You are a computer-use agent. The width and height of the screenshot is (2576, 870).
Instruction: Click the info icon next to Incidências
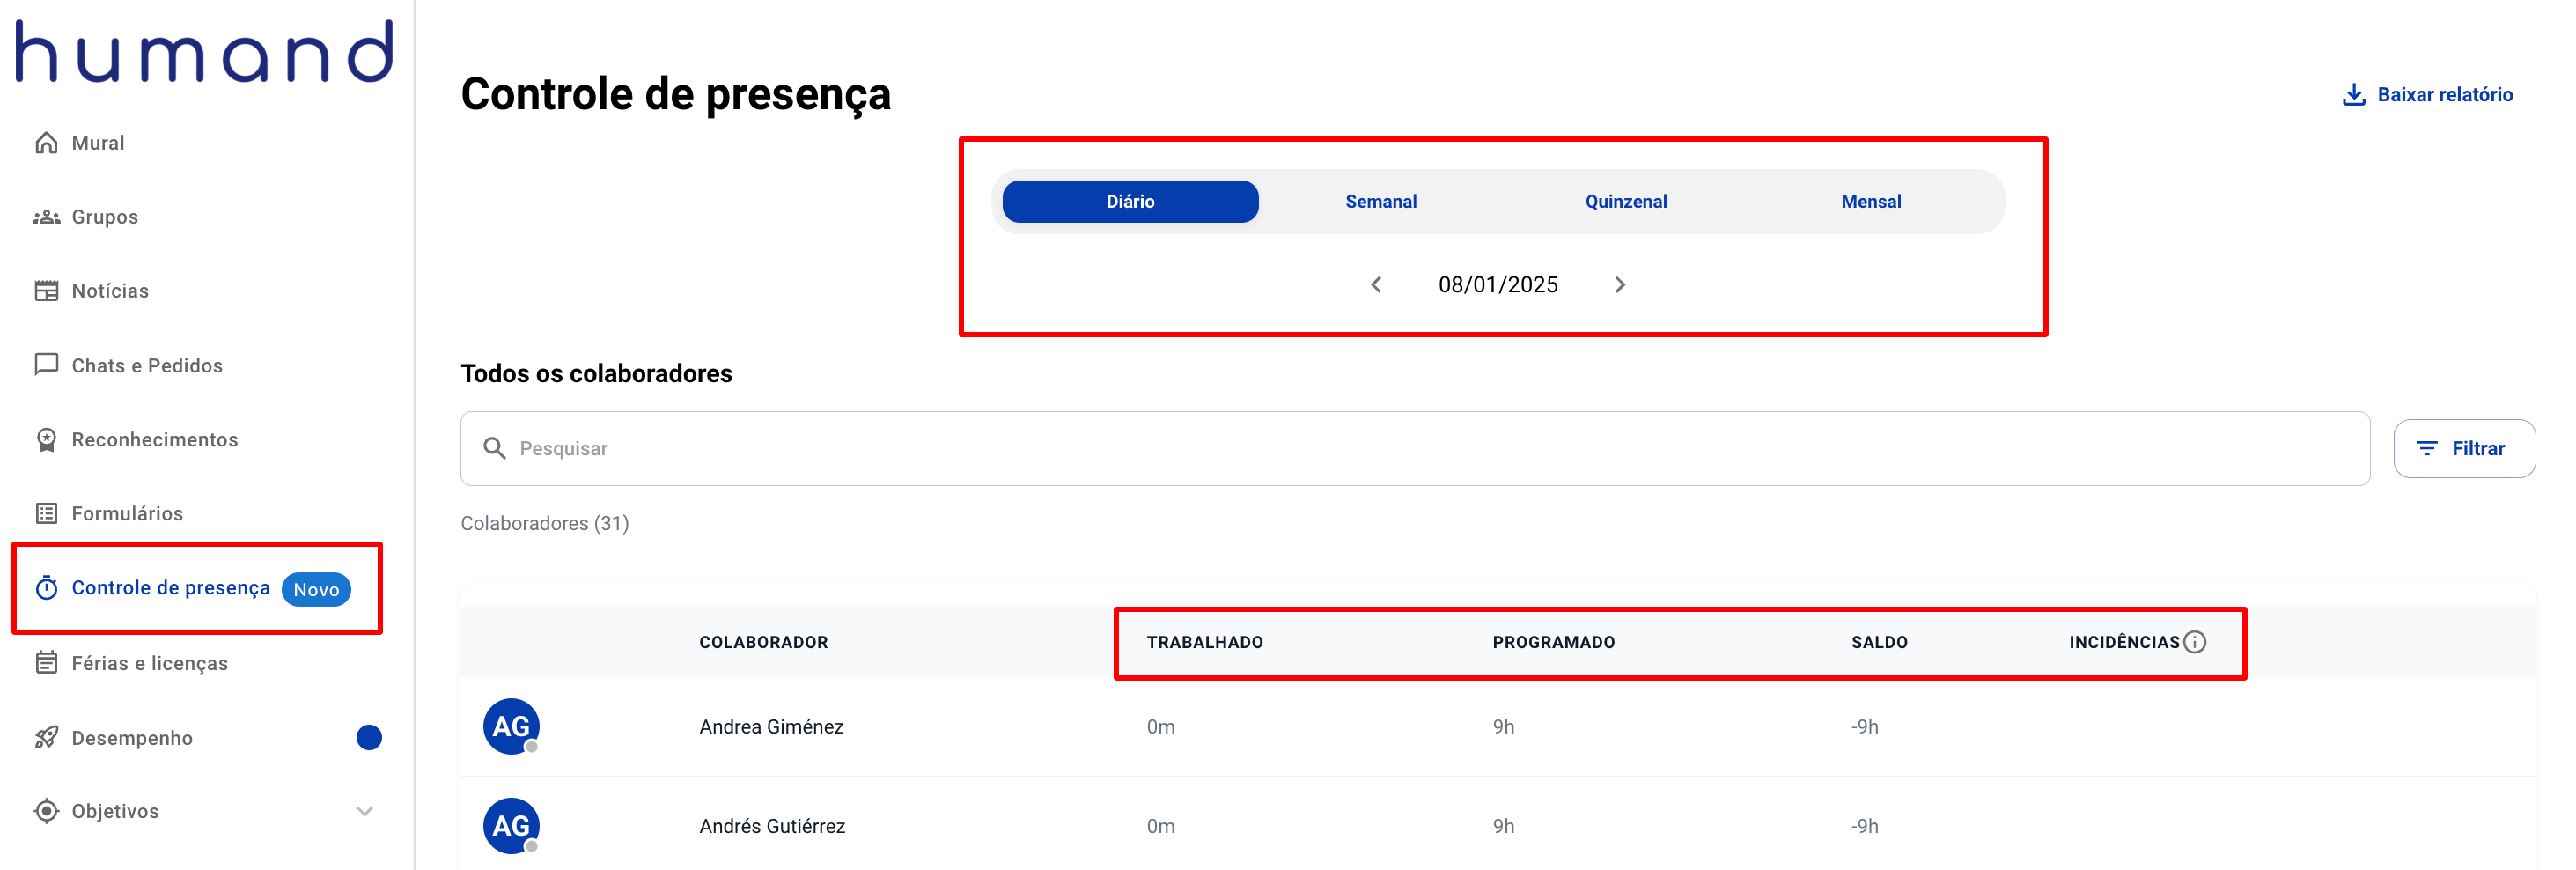(x=2195, y=642)
